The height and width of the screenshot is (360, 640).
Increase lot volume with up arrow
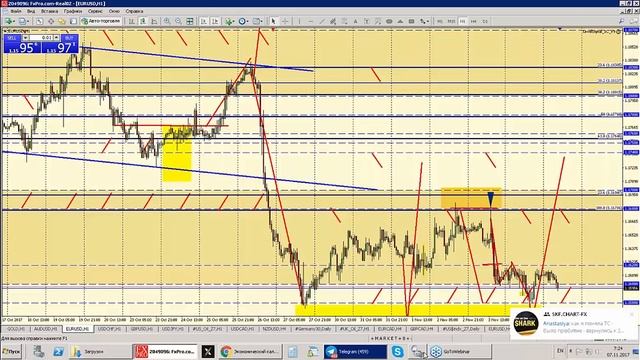point(56,38)
